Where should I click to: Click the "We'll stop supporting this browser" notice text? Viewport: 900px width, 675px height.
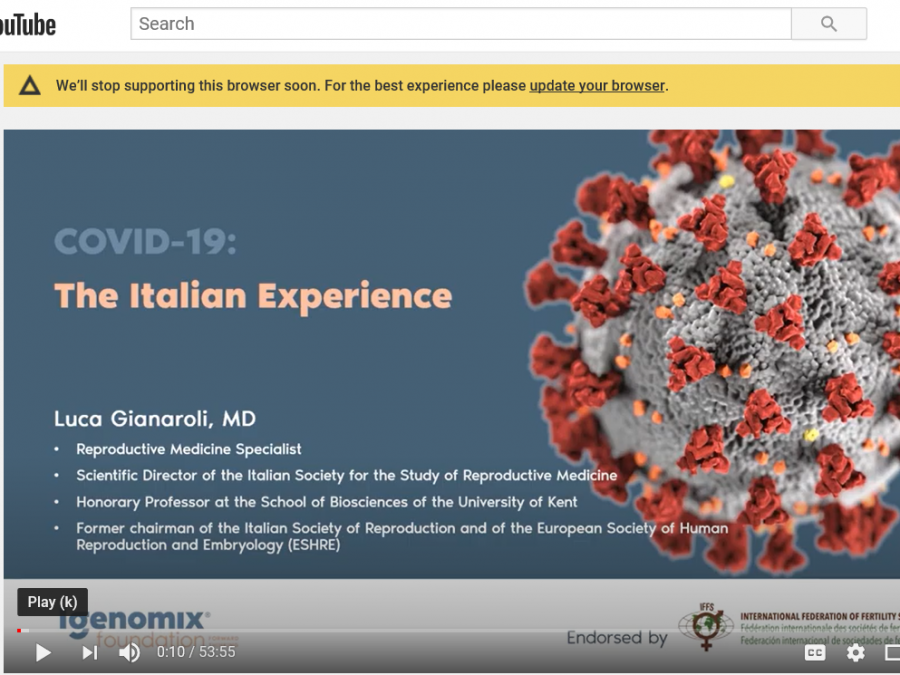point(362,86)
